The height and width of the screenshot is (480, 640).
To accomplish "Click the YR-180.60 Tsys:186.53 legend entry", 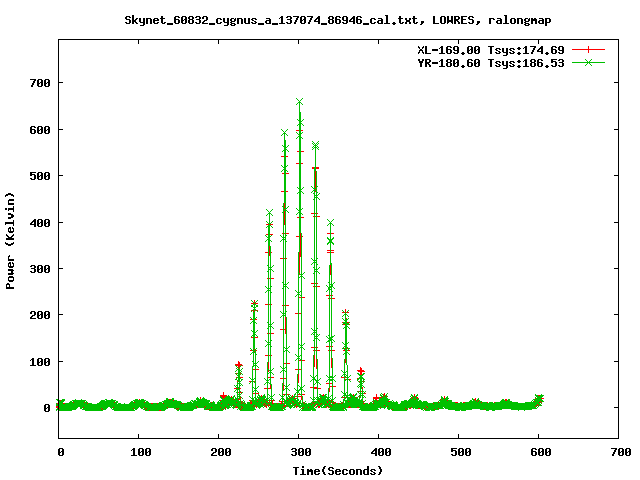I will point(491,63).
